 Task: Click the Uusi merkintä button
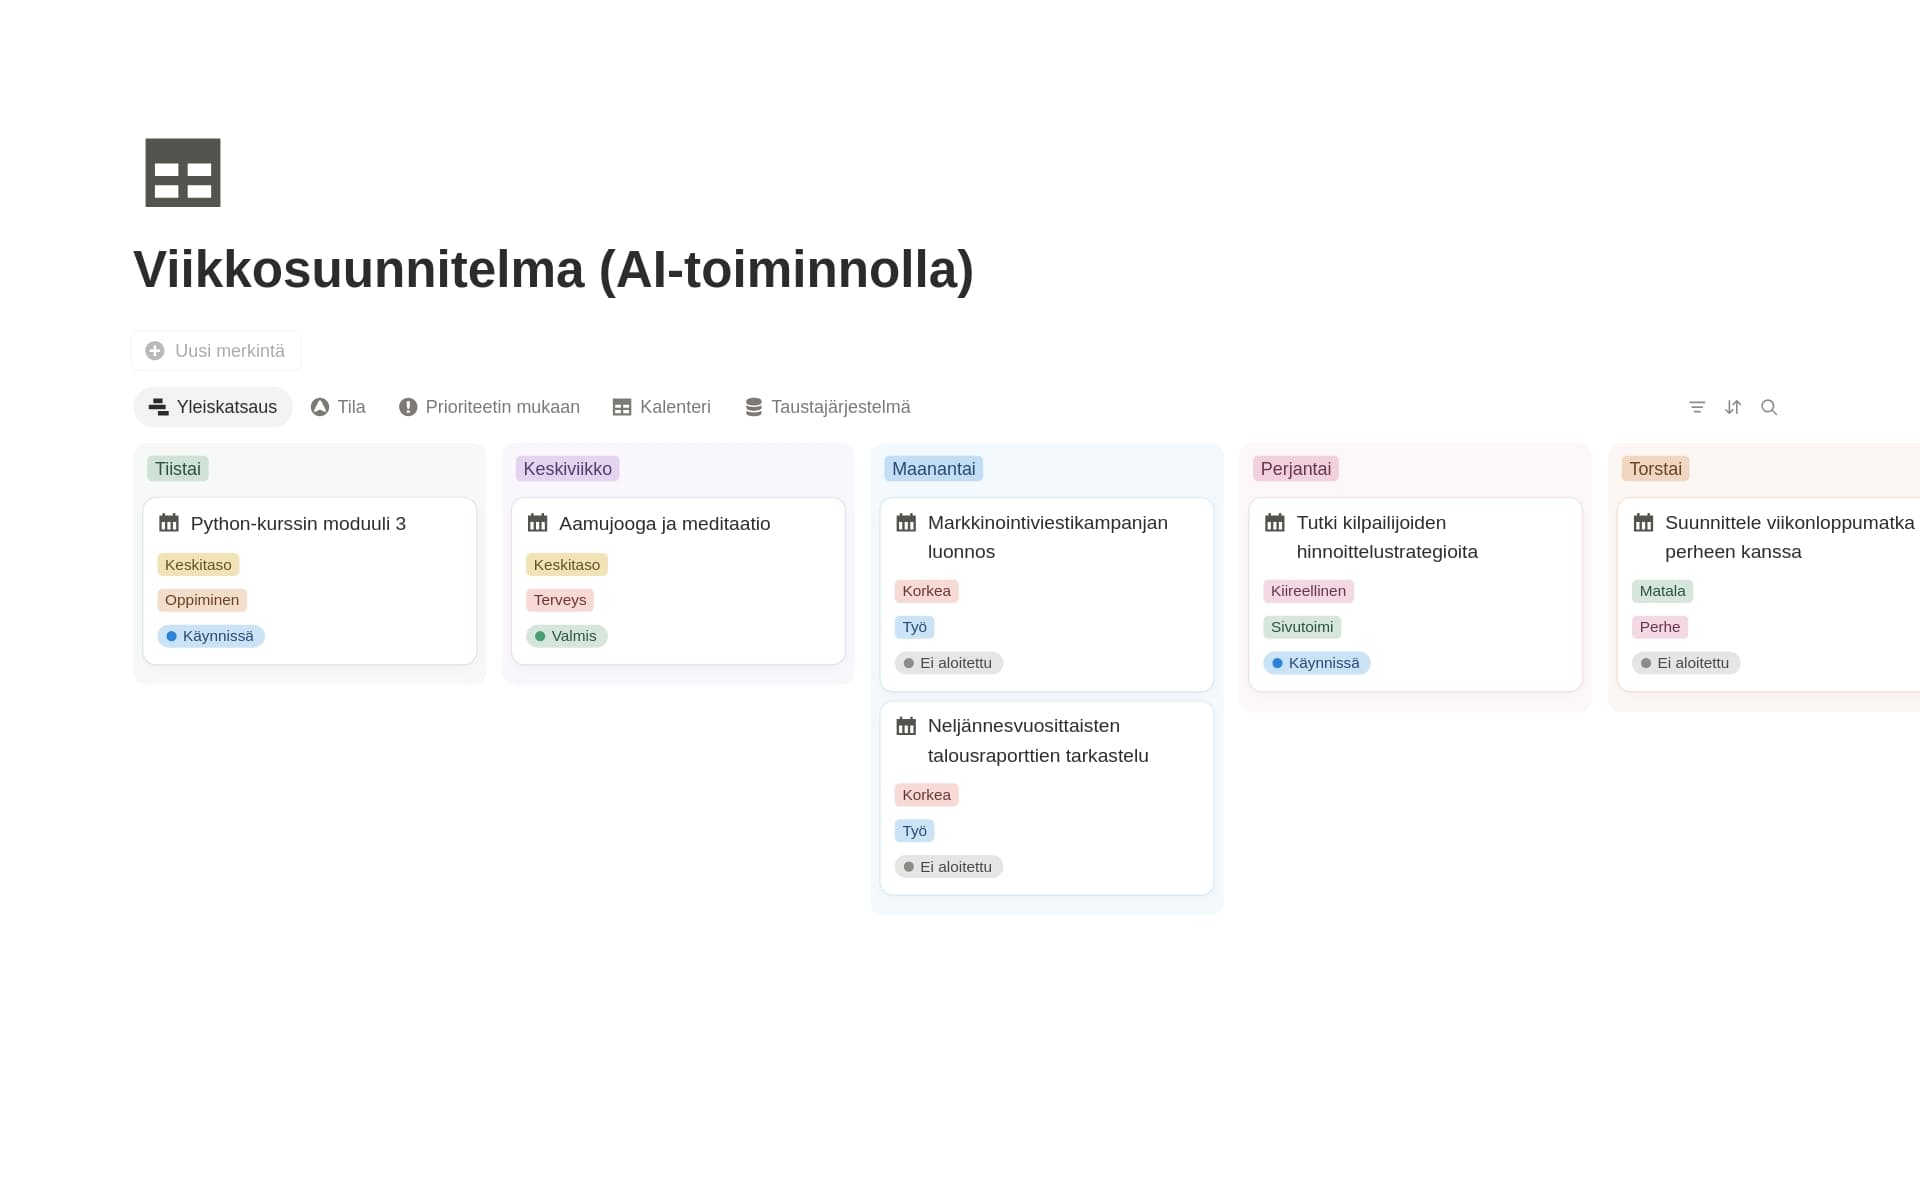216,351
